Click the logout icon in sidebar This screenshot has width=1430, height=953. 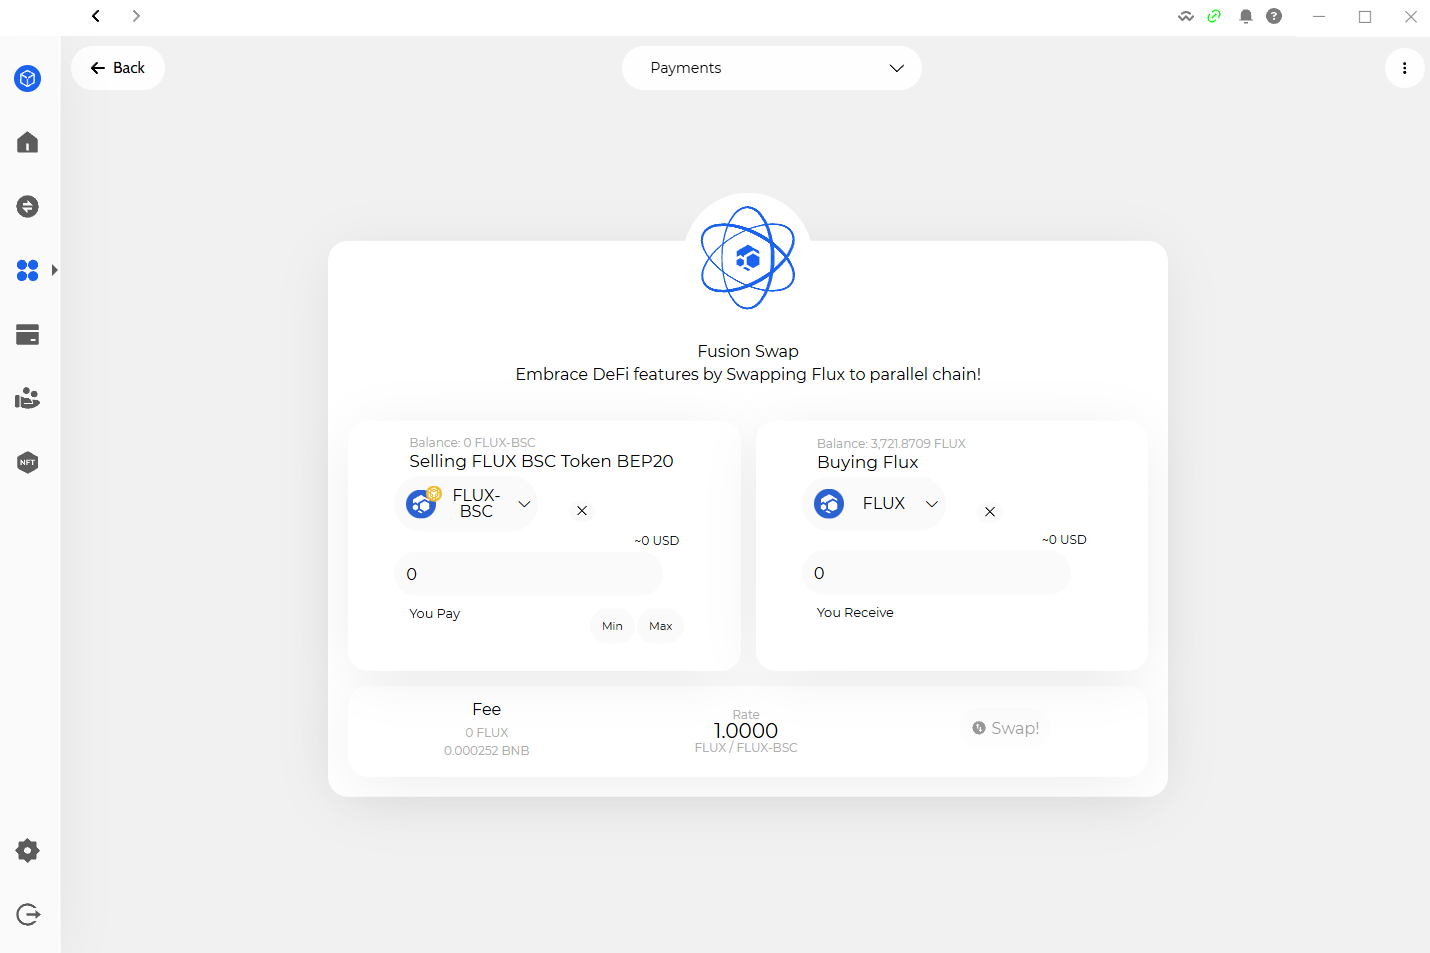point(28,915)
